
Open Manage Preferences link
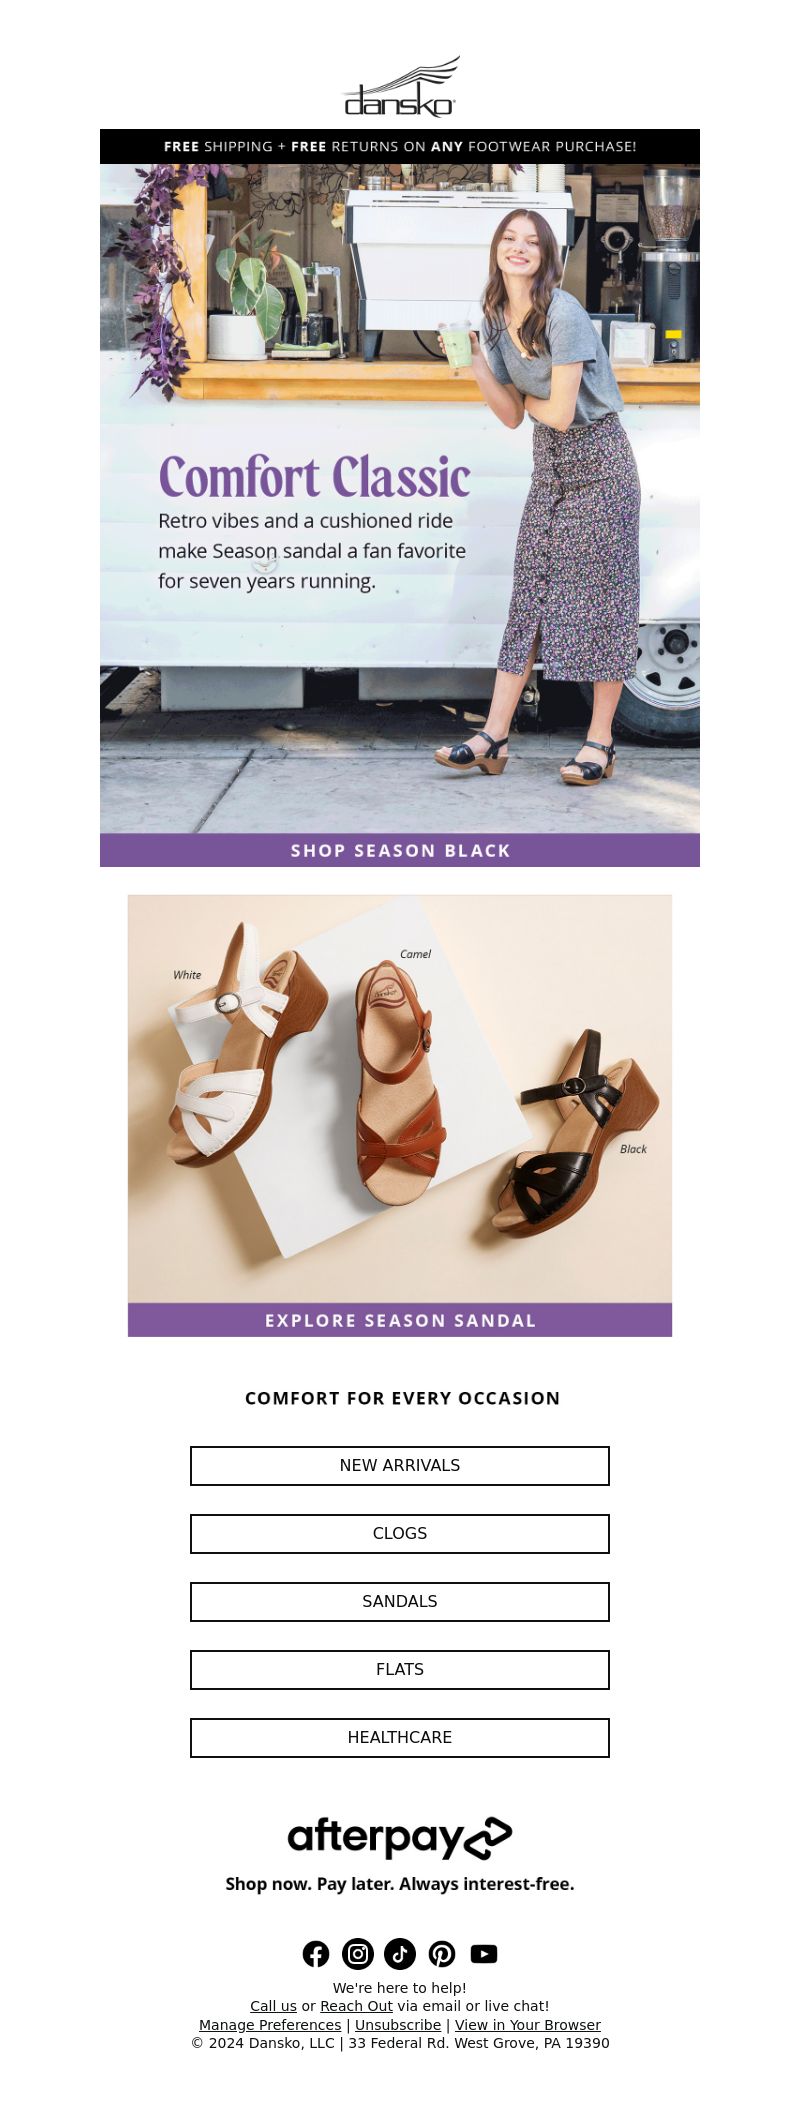(x=270, y=2025)
